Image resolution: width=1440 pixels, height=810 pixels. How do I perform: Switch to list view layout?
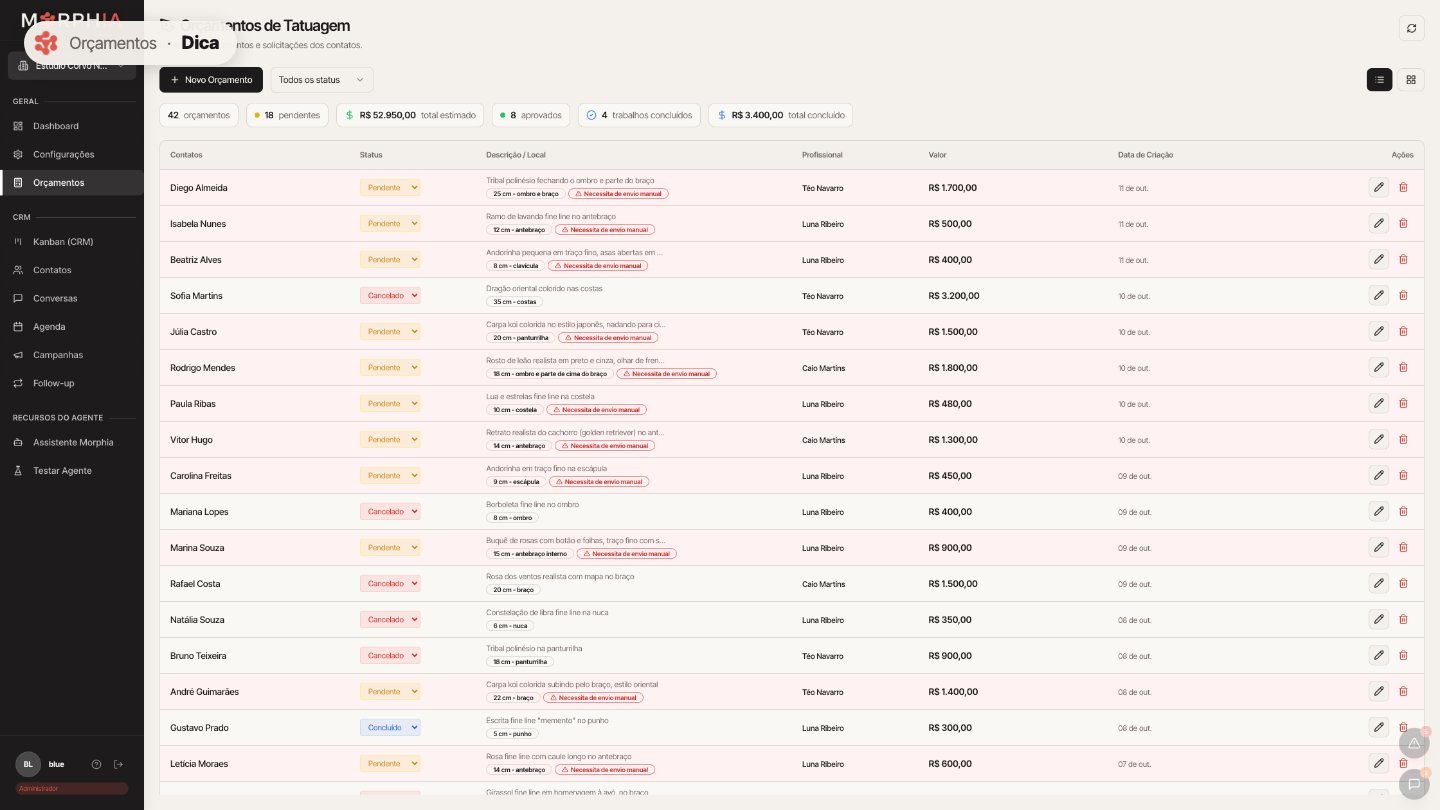tap(1379, 80)
